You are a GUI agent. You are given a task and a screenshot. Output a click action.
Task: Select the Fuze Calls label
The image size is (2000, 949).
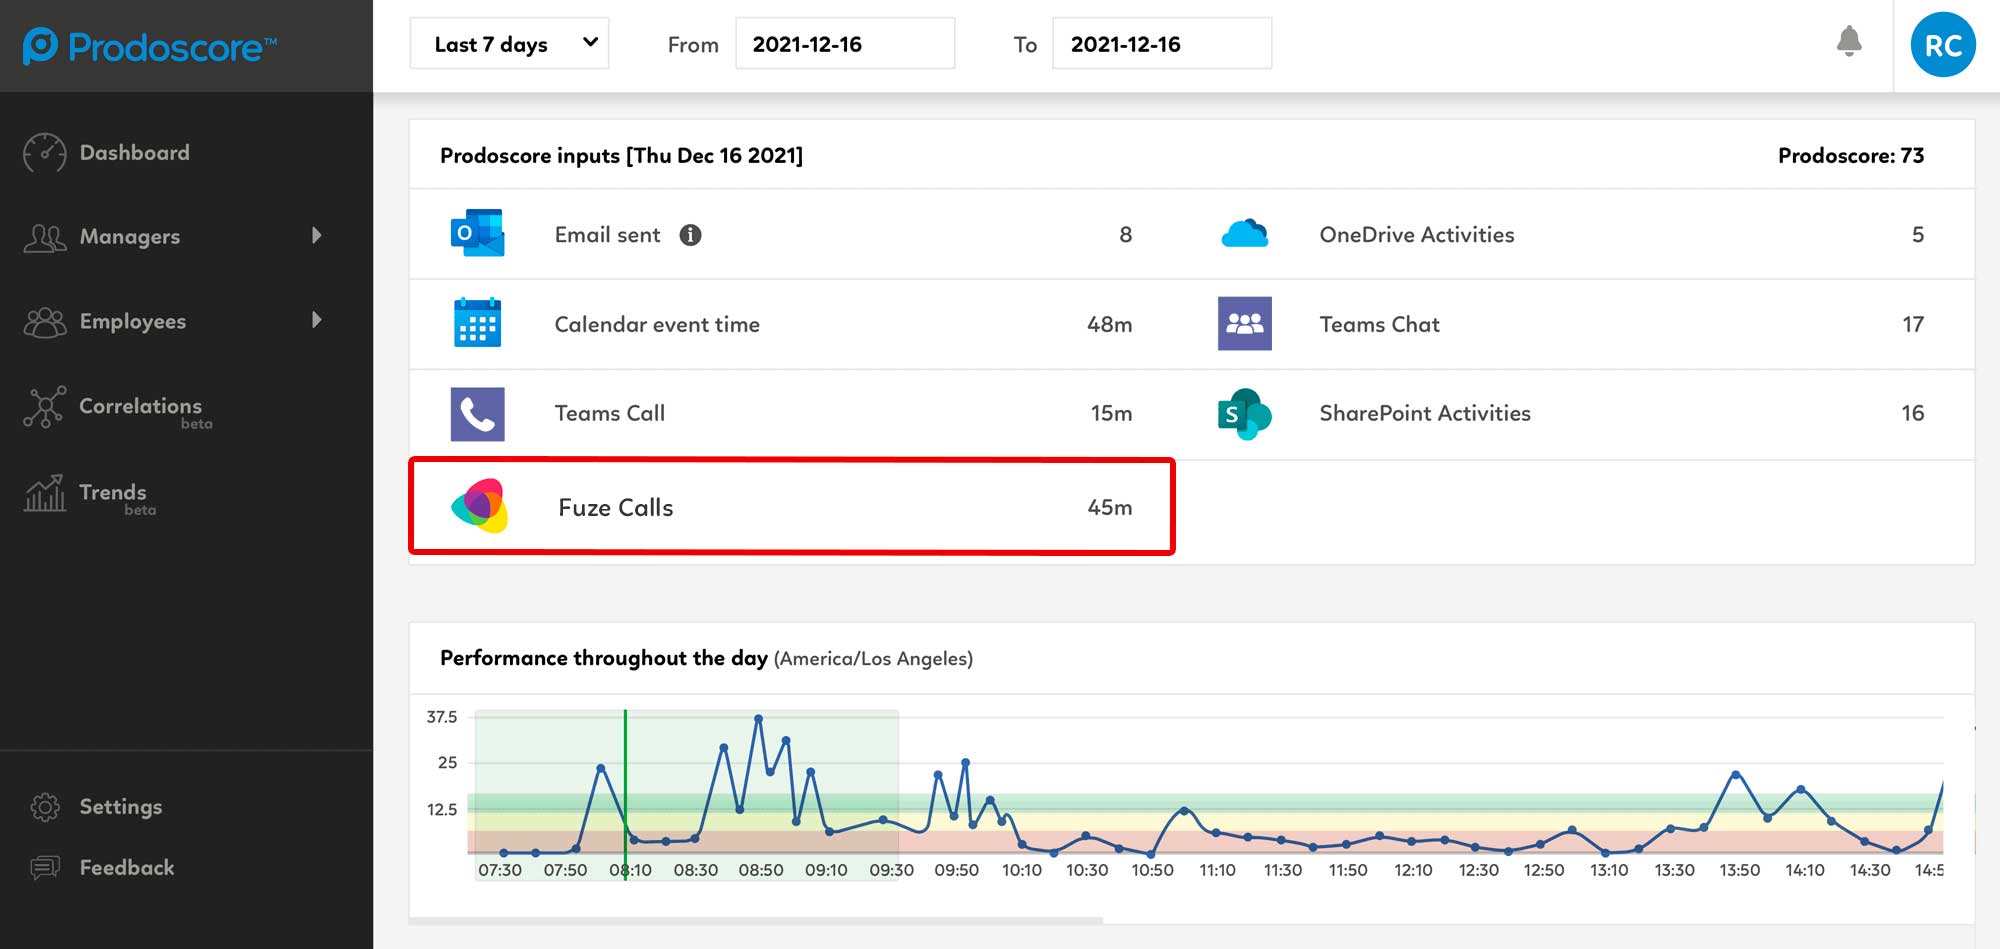tap(615, 507)
